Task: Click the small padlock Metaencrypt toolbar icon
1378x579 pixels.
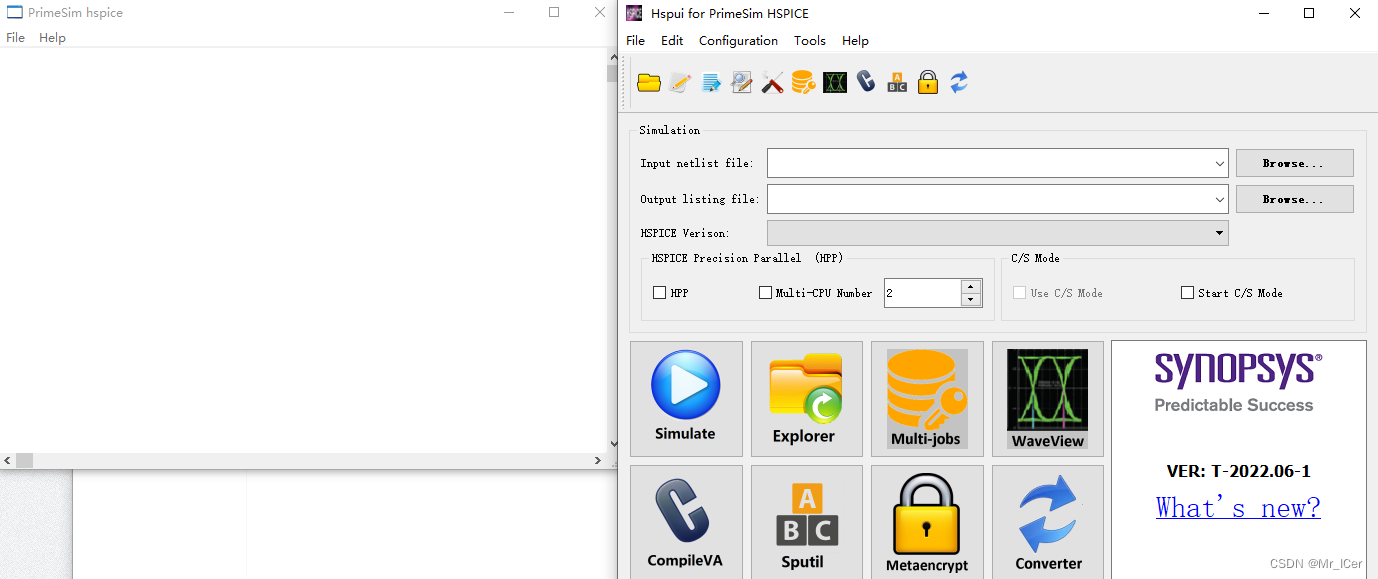Action: coord(928,82)
